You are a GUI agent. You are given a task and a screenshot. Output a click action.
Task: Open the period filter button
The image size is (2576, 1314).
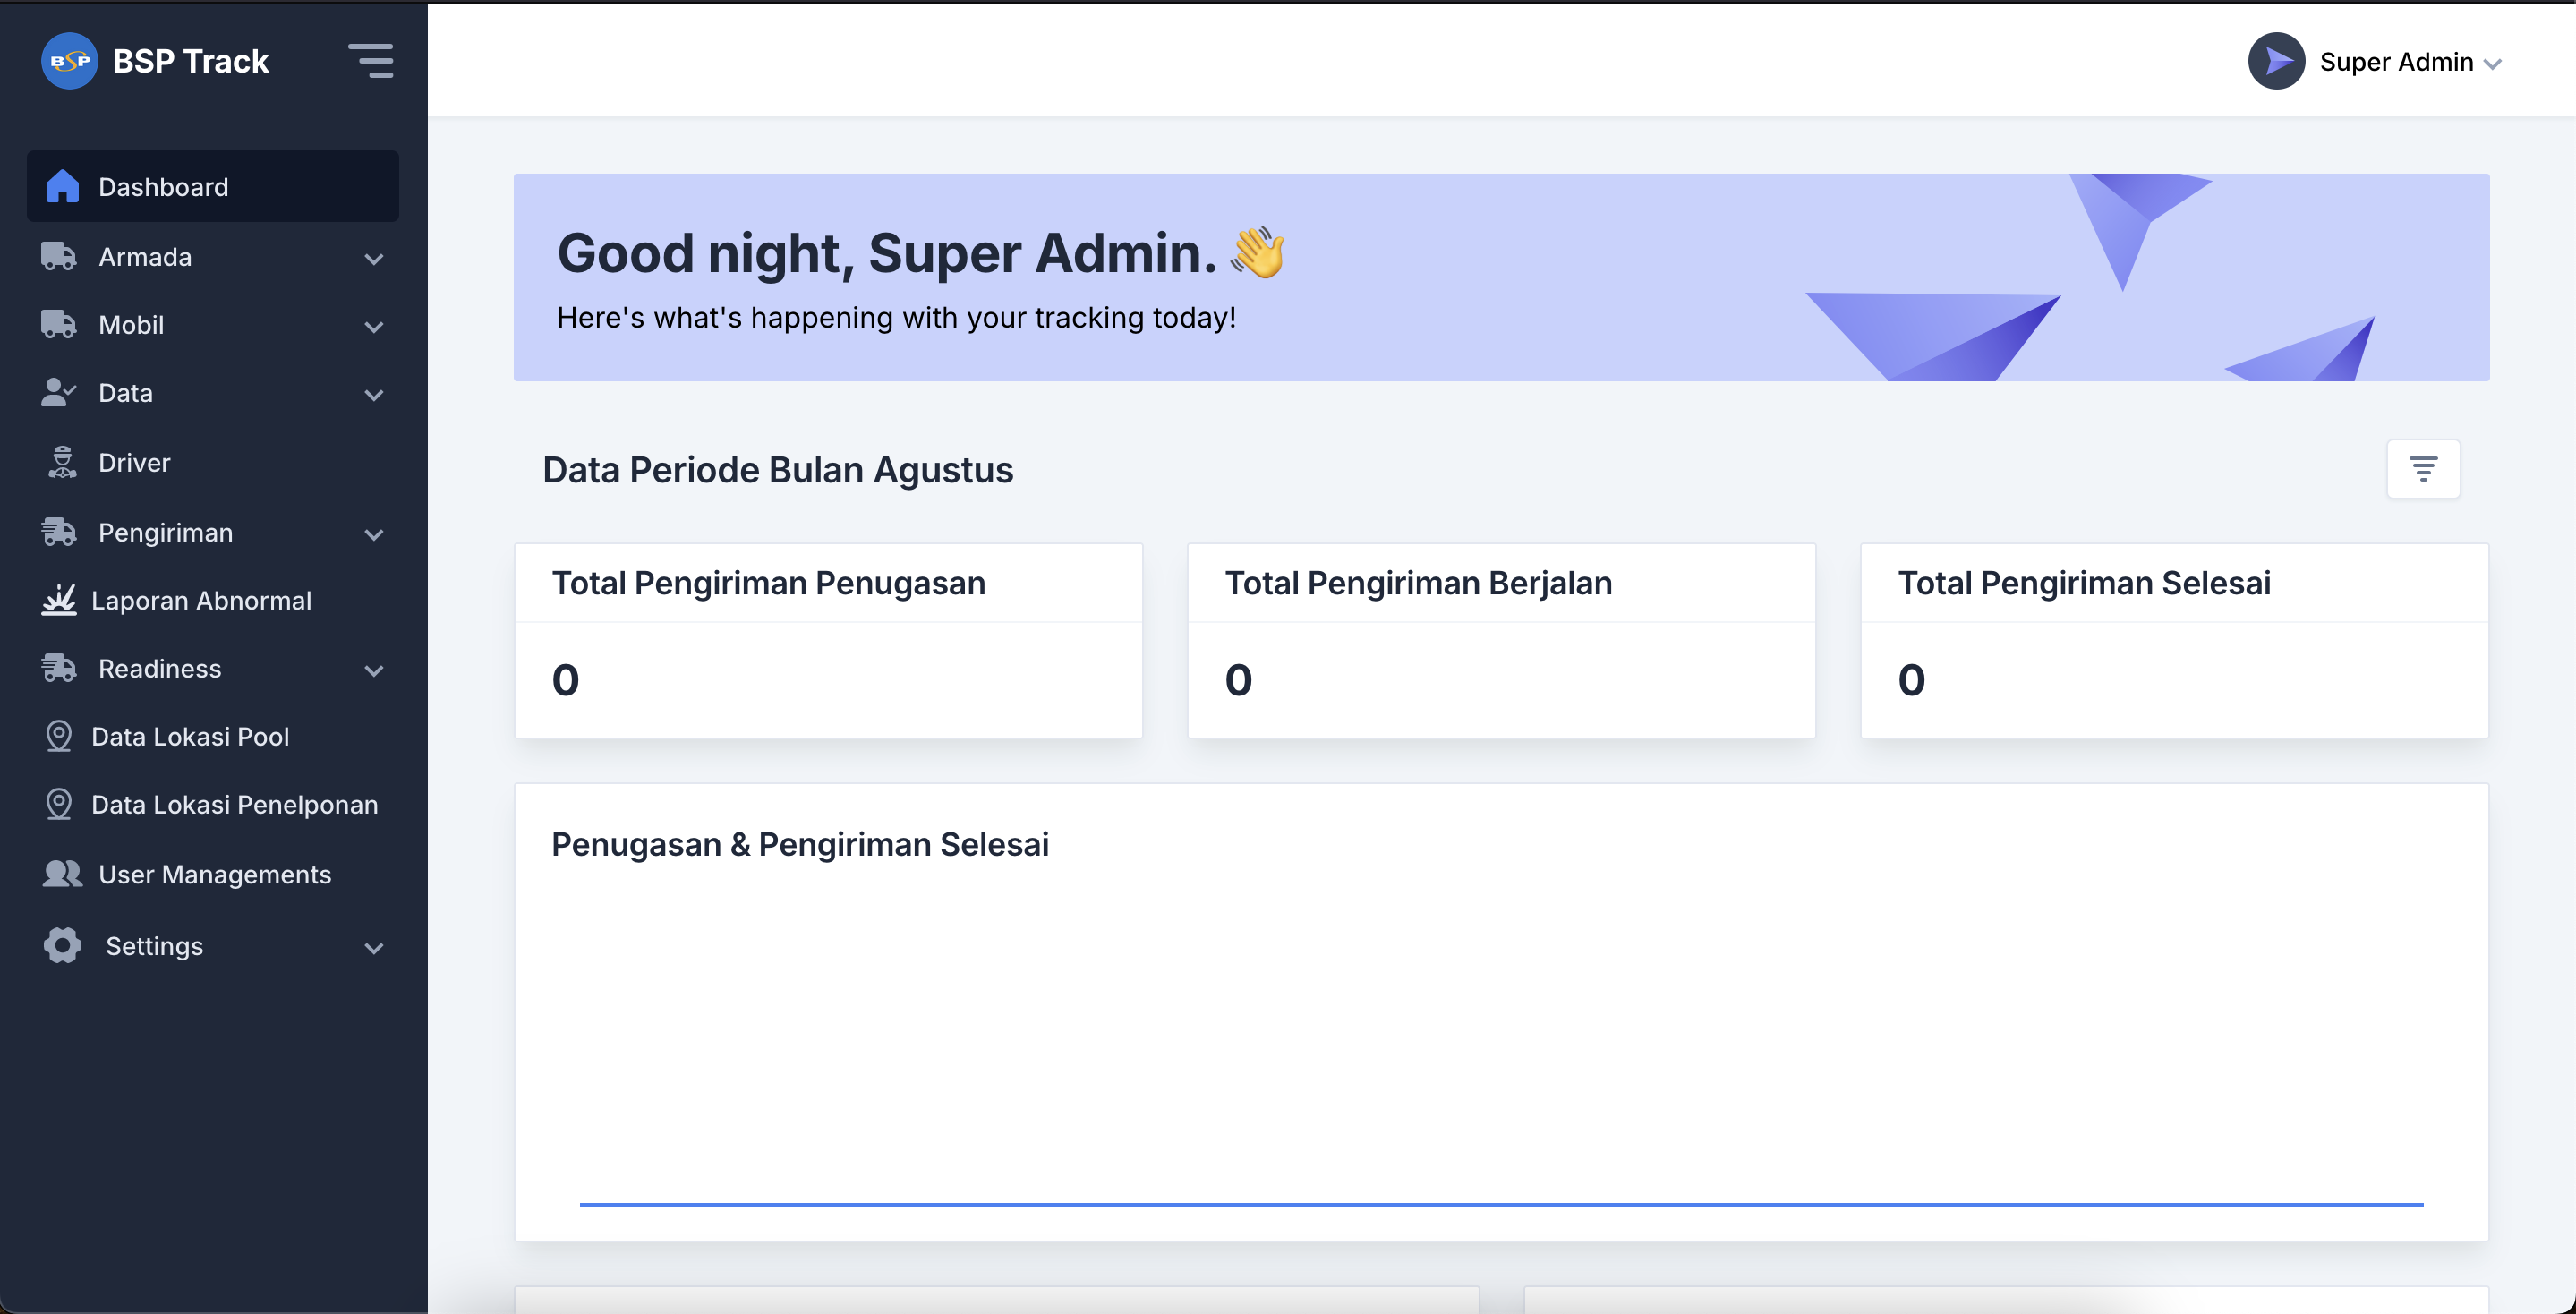click(x=2422, y=469)
